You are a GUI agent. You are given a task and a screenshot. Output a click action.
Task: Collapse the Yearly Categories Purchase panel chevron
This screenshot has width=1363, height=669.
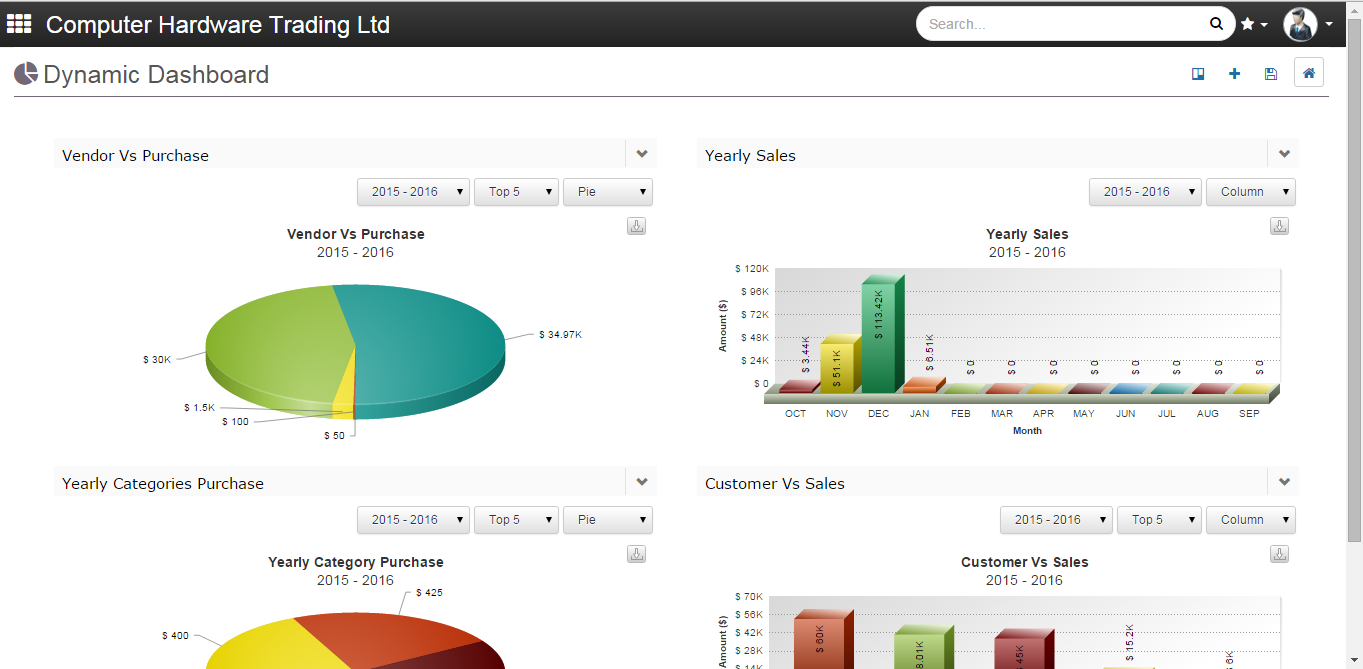click(x=642, y=482)
